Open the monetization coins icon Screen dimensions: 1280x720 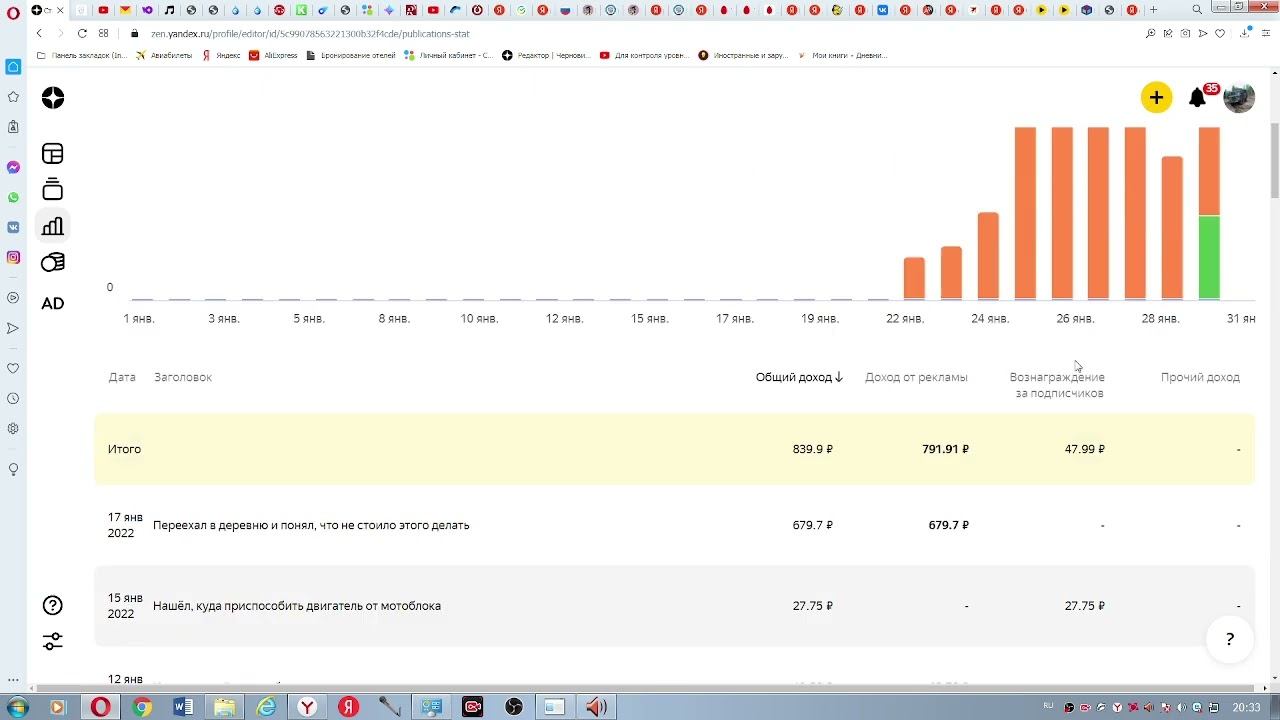tap(53, 262)
